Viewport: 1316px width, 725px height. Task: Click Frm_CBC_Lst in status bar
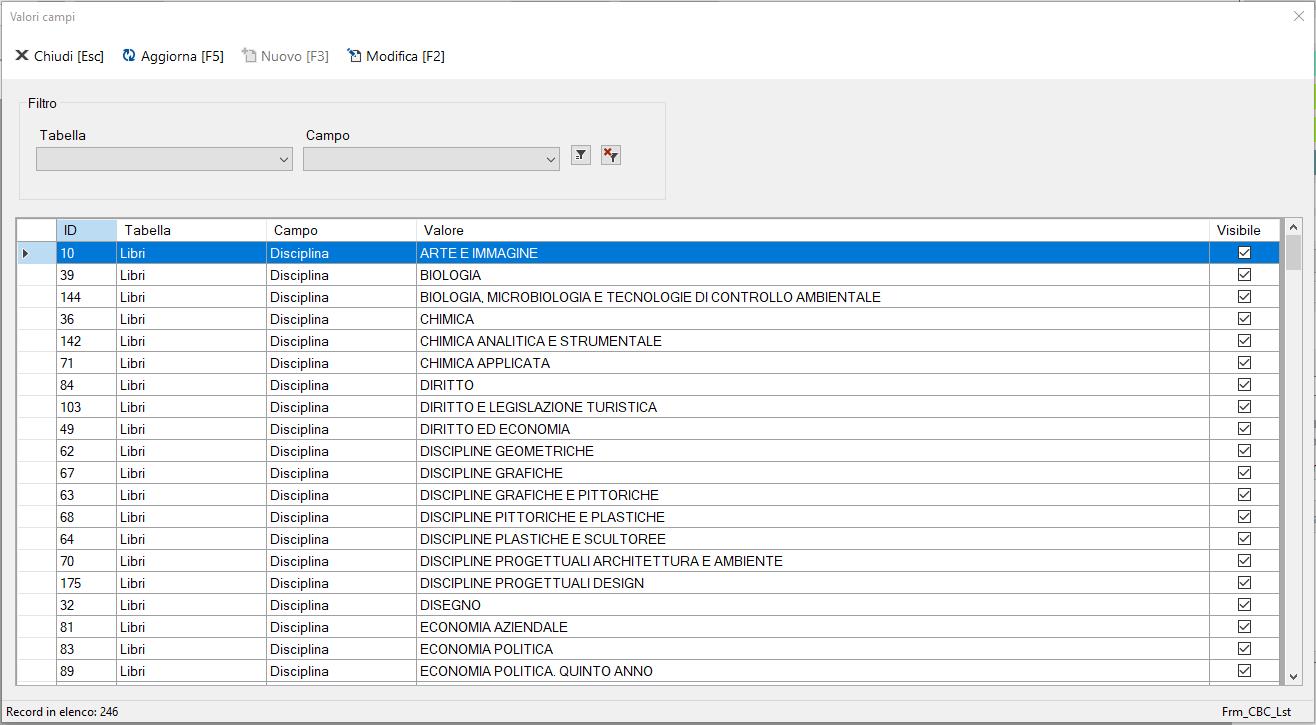click(1256, 712)
